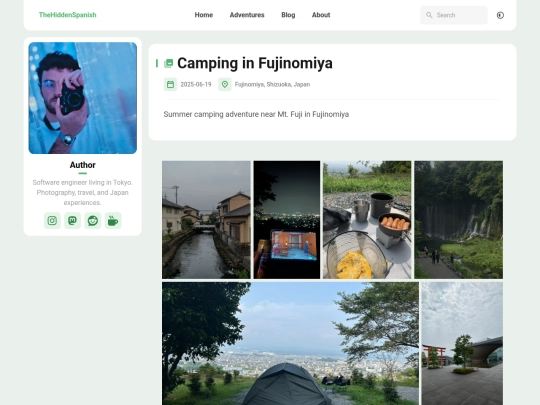Screen dimensions: 540x405
Task: Open the camp cooking food photo
Action: 367,220
